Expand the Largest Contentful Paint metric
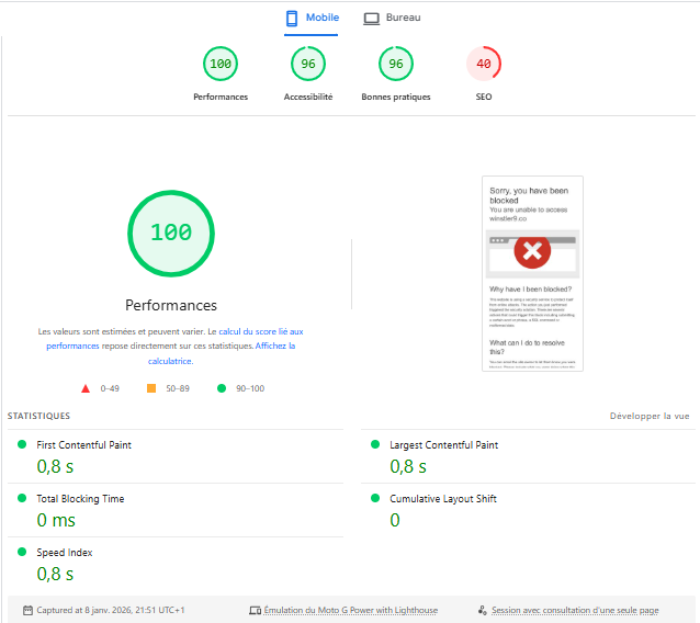This screenshot has width=700, height=623. click(443, 445)
